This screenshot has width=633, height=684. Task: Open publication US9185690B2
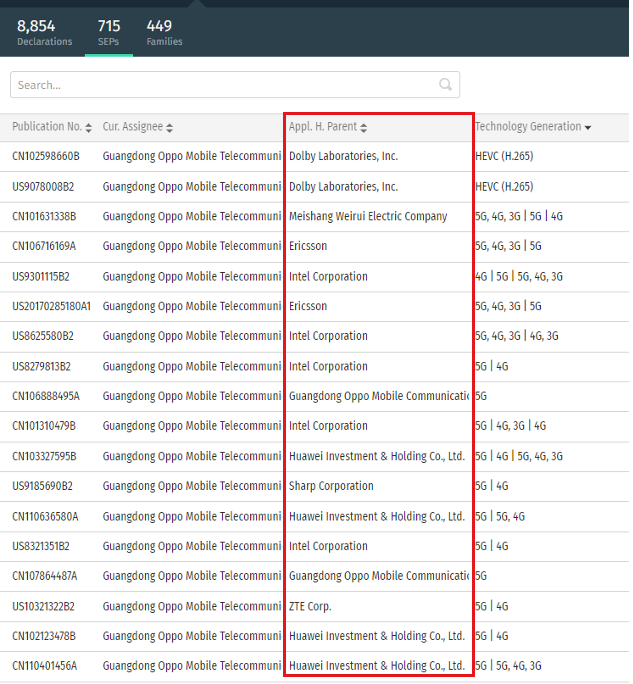click(42, 486)
